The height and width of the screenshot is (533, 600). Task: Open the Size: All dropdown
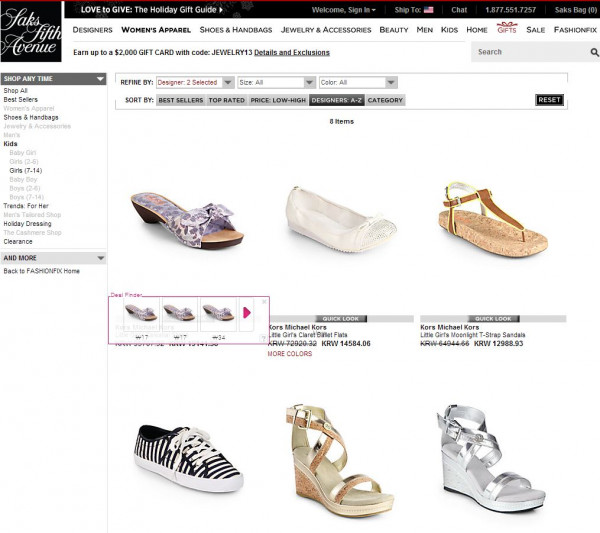[309, 83]
